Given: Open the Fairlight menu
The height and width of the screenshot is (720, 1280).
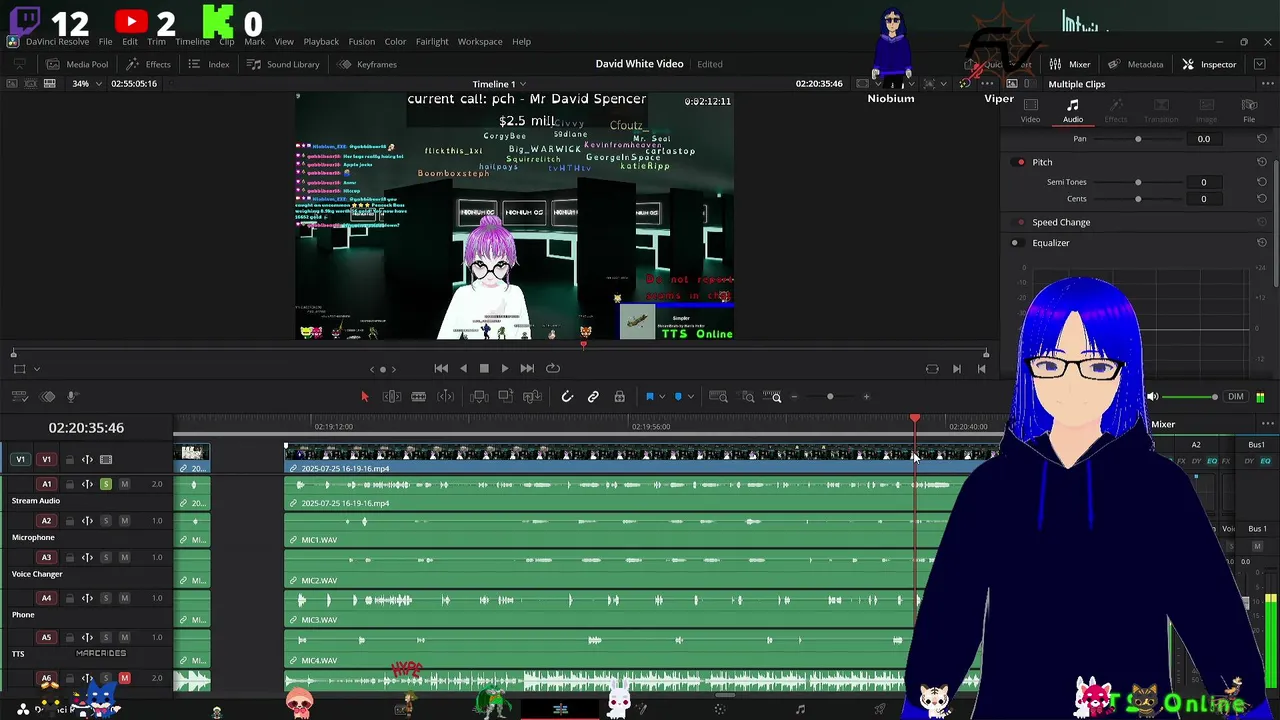Looking at the screenshot, I should 432,42.
